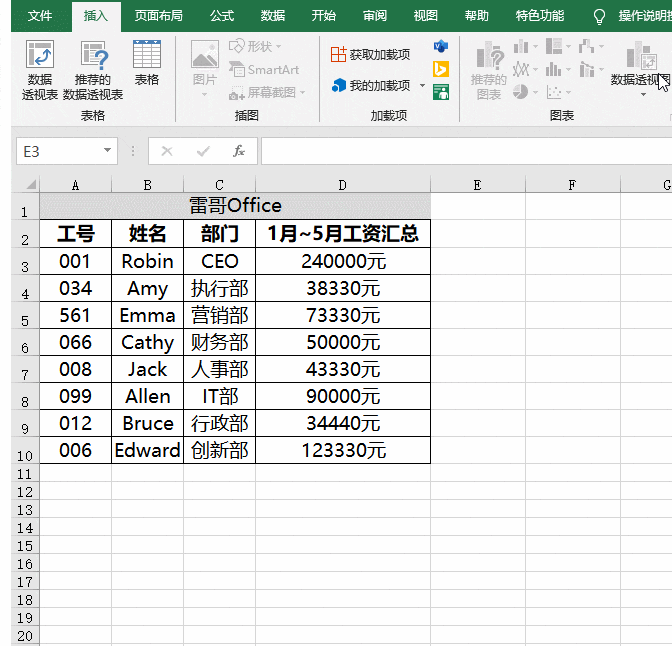Image resolution: width=672 pixels, height=646 pixels.
Task: Insert a statistic histogram chart icon
Action: [554, 69]
